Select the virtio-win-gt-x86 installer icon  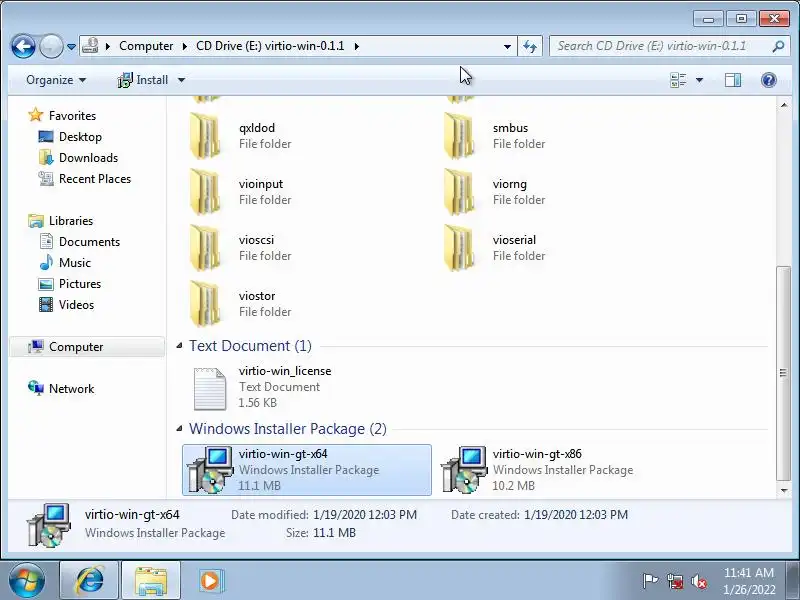pos(464,469)
